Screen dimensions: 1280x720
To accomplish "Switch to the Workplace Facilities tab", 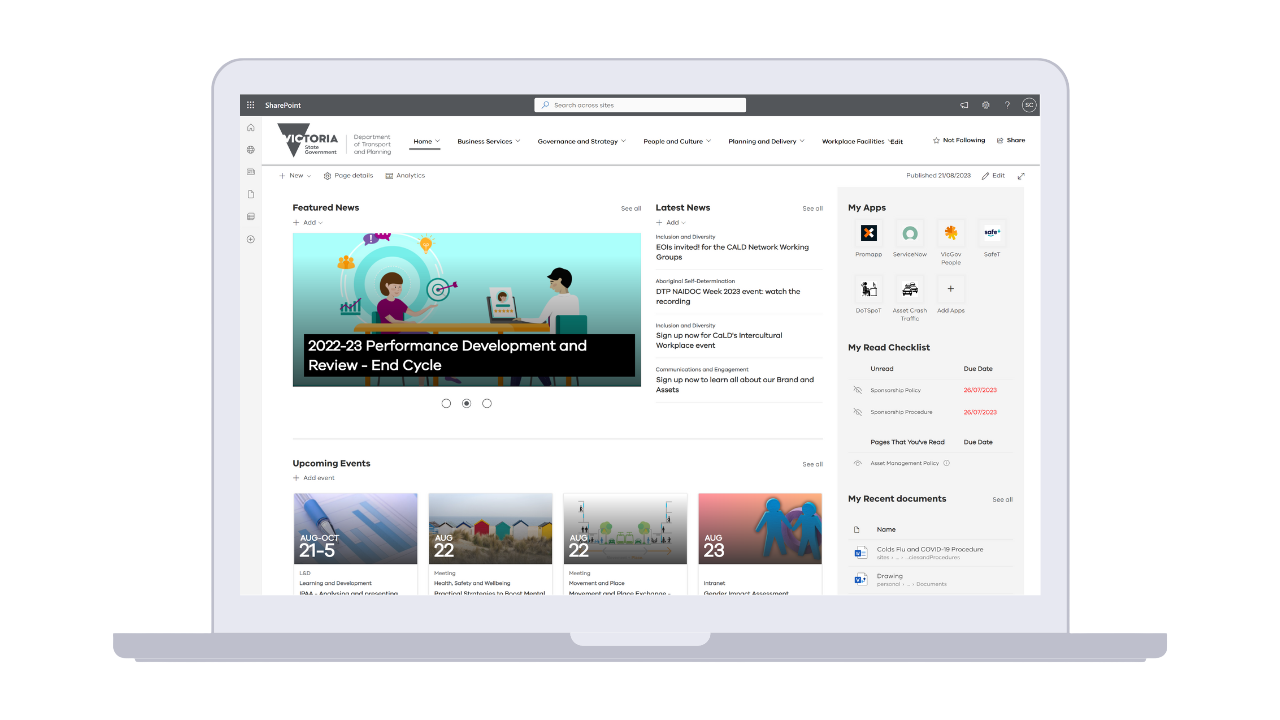I will 854,141.
